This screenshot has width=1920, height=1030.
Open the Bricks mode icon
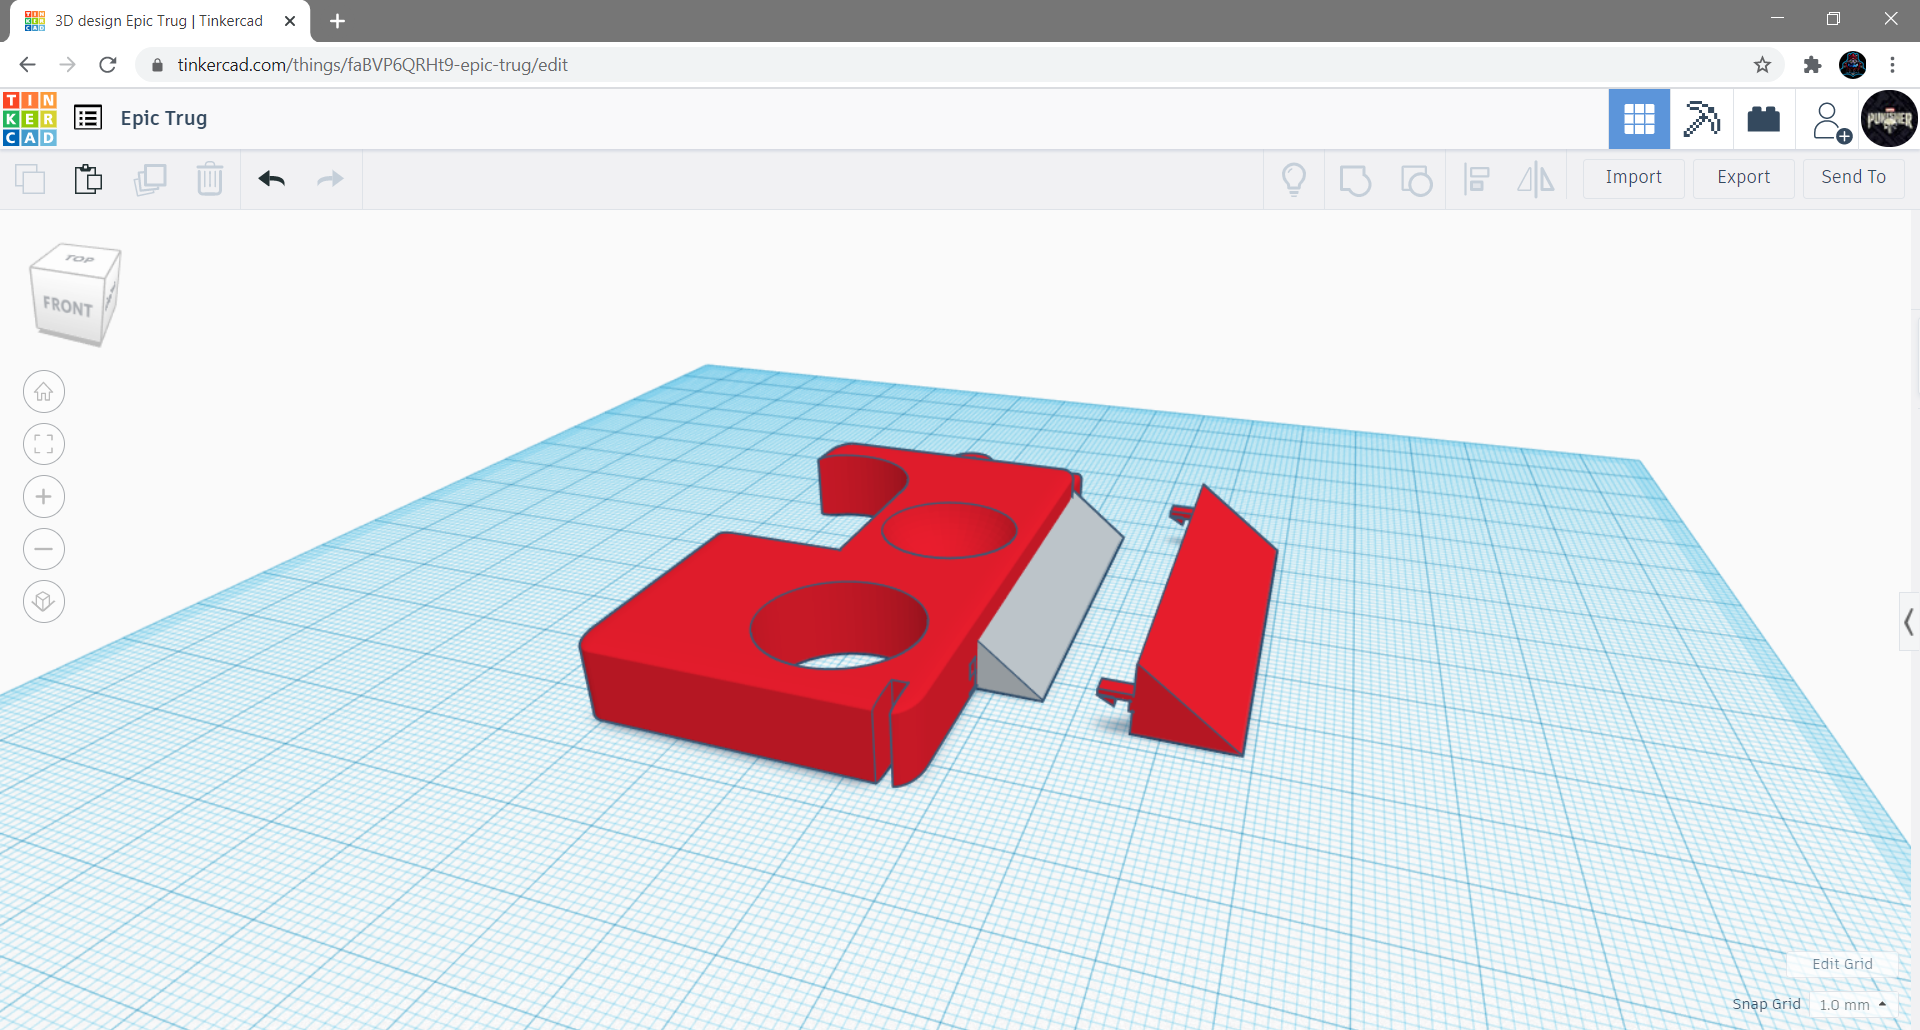[1764, 119]
